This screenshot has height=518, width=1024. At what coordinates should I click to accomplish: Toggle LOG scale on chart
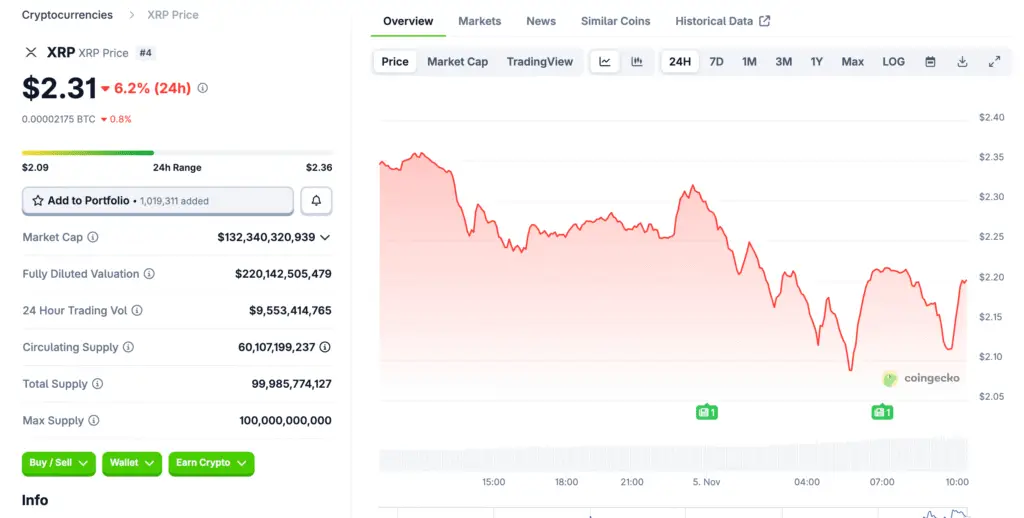[893, 62]
